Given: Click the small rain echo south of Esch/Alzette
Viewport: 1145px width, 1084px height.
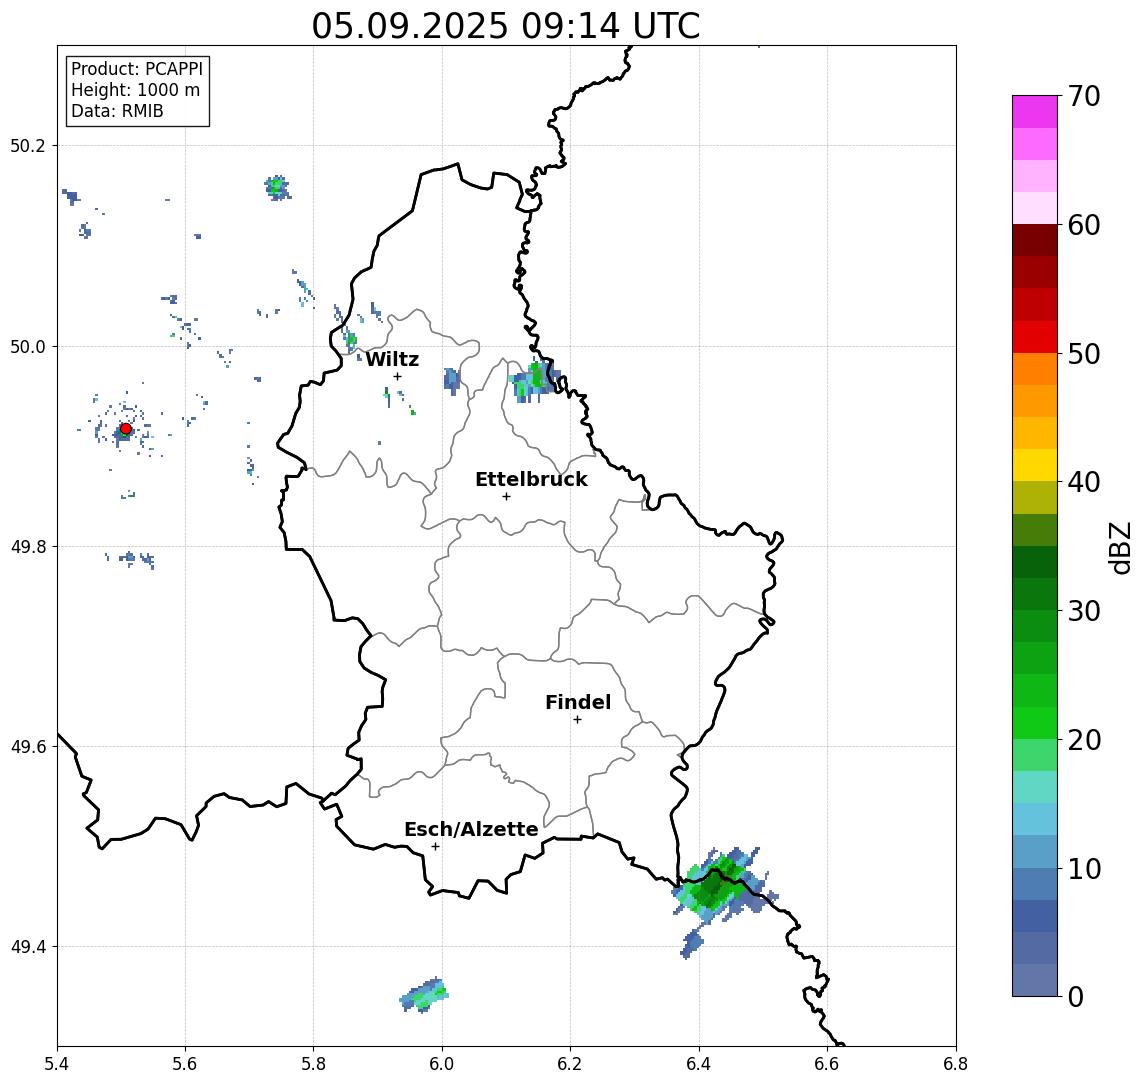Looking at the screenshot, I should [x=424, y=995].
